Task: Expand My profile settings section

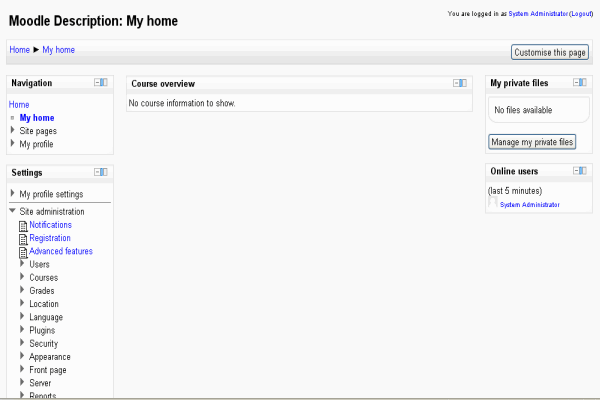Action: coord(13,193)
